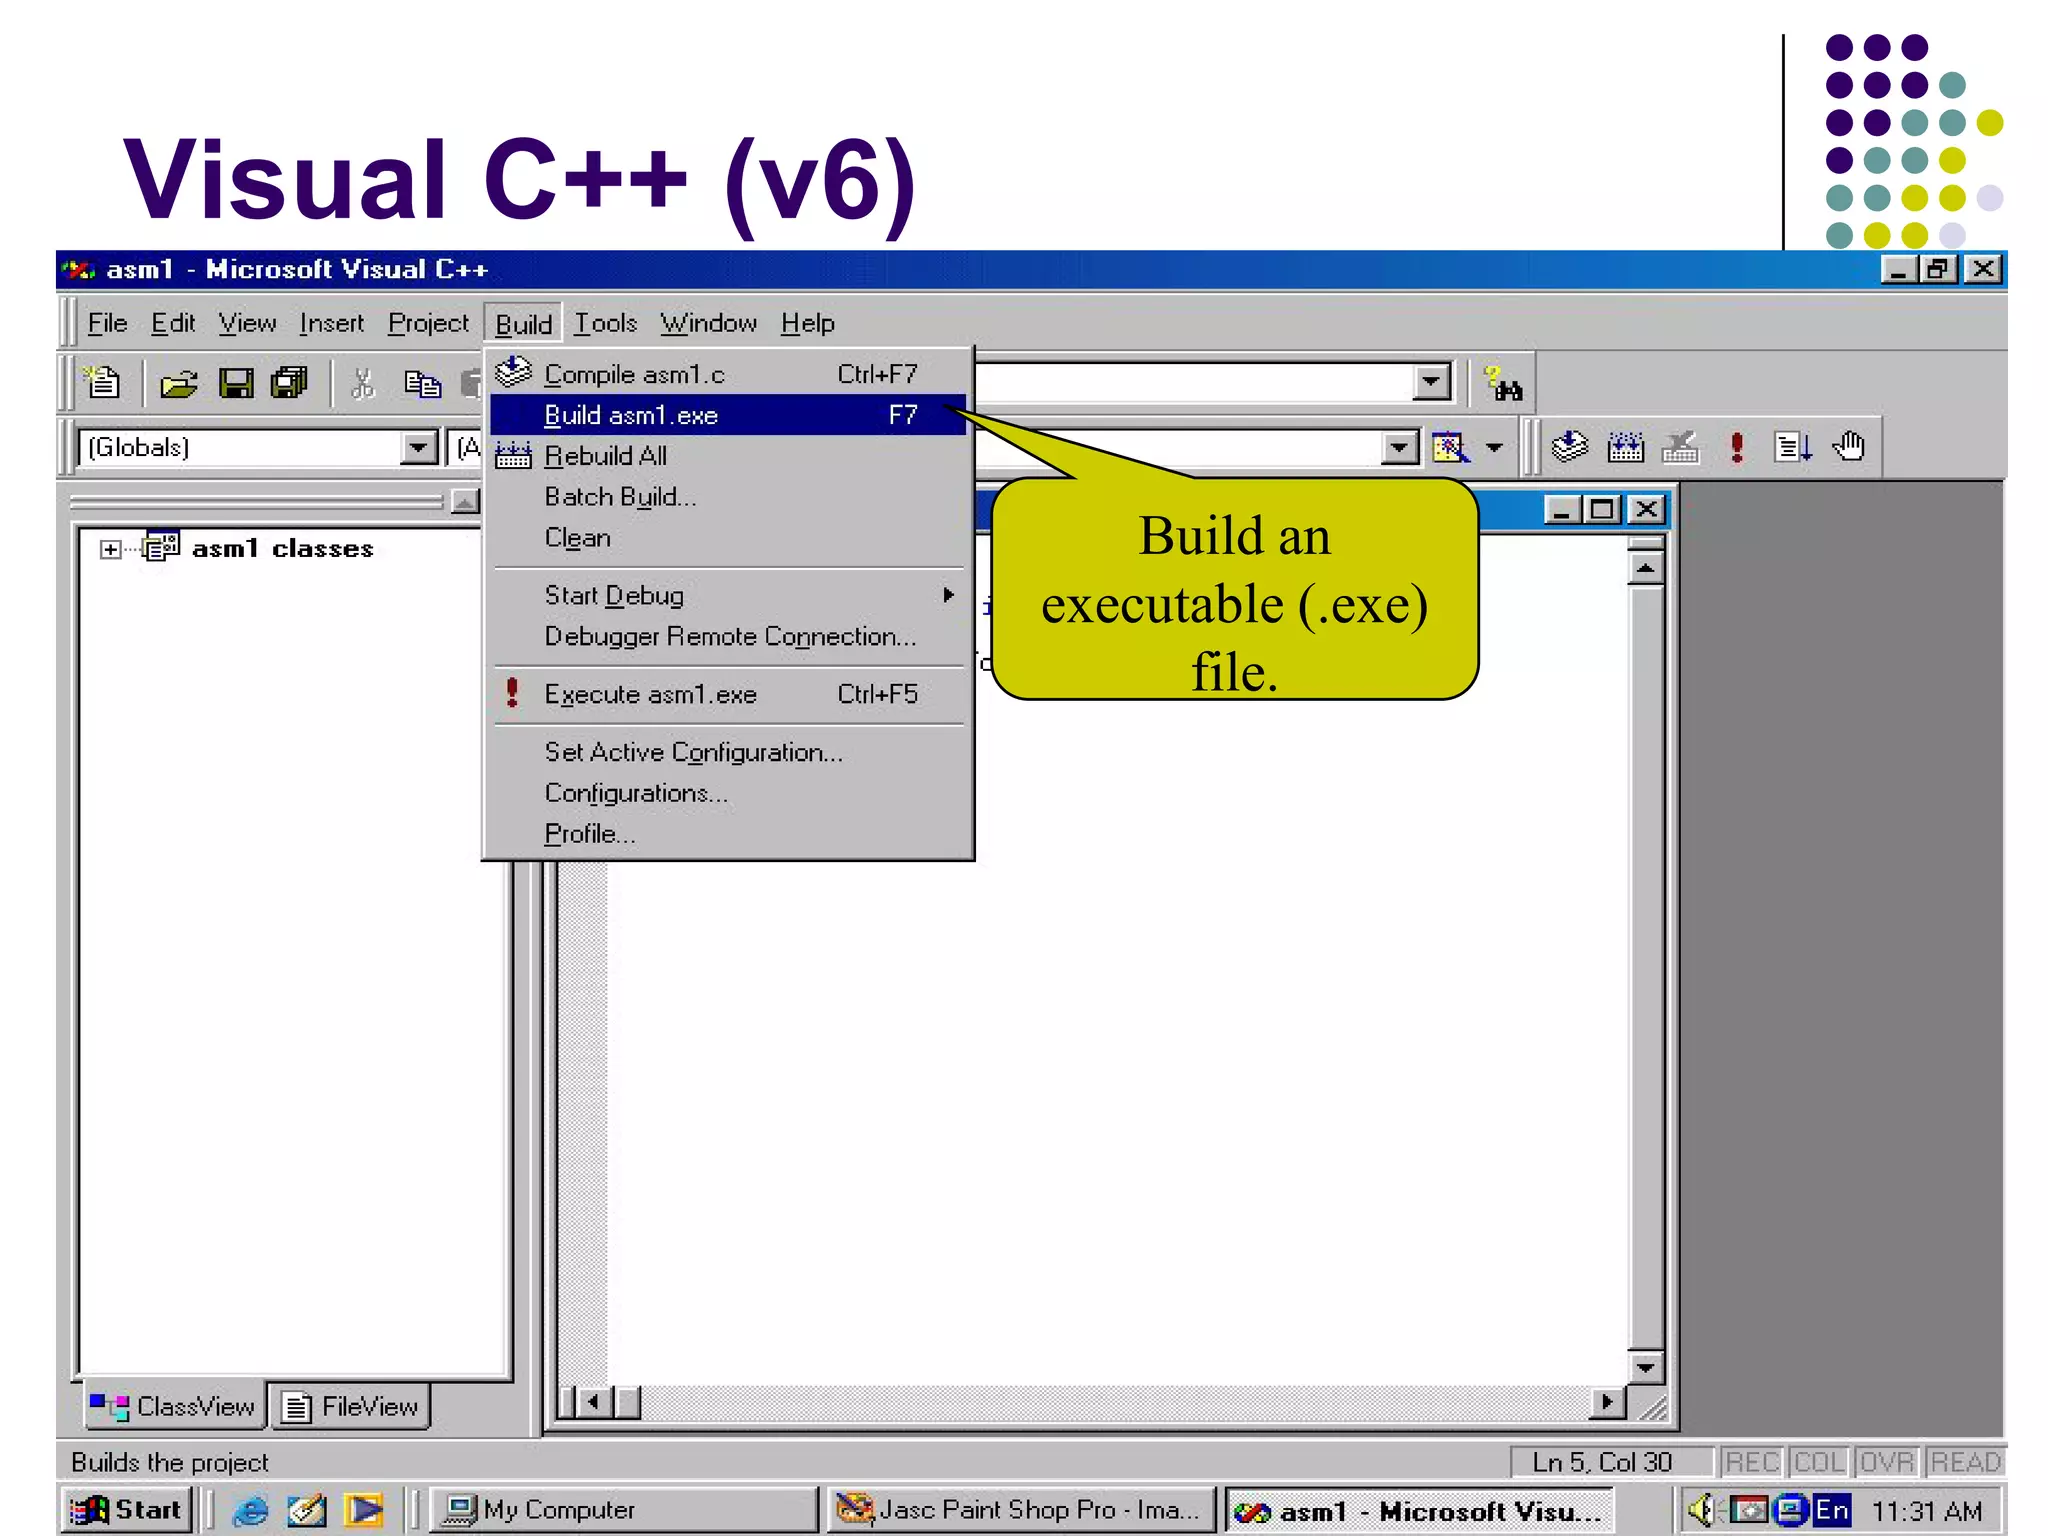Click the editor vertical scrollbar down arrow
The image size is (2048, 1536).
click(1645, 1366)
